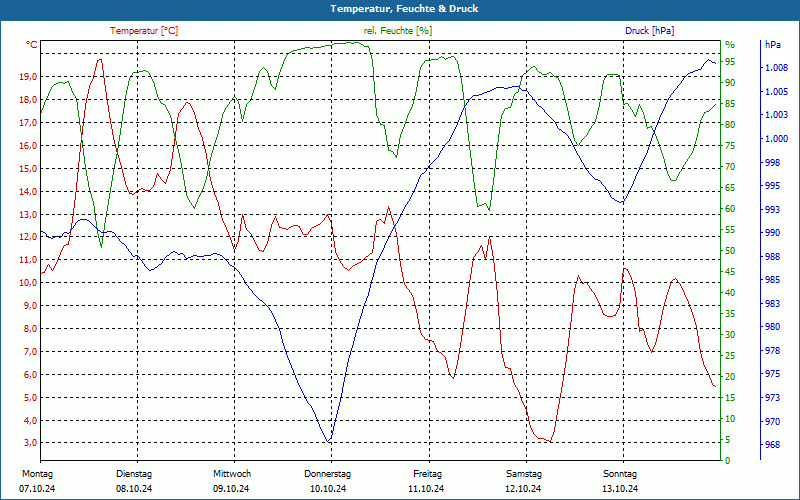800x500 pixels.
Task: Click the '8,0' temperature axis value
Action: [x=30, y=329]
